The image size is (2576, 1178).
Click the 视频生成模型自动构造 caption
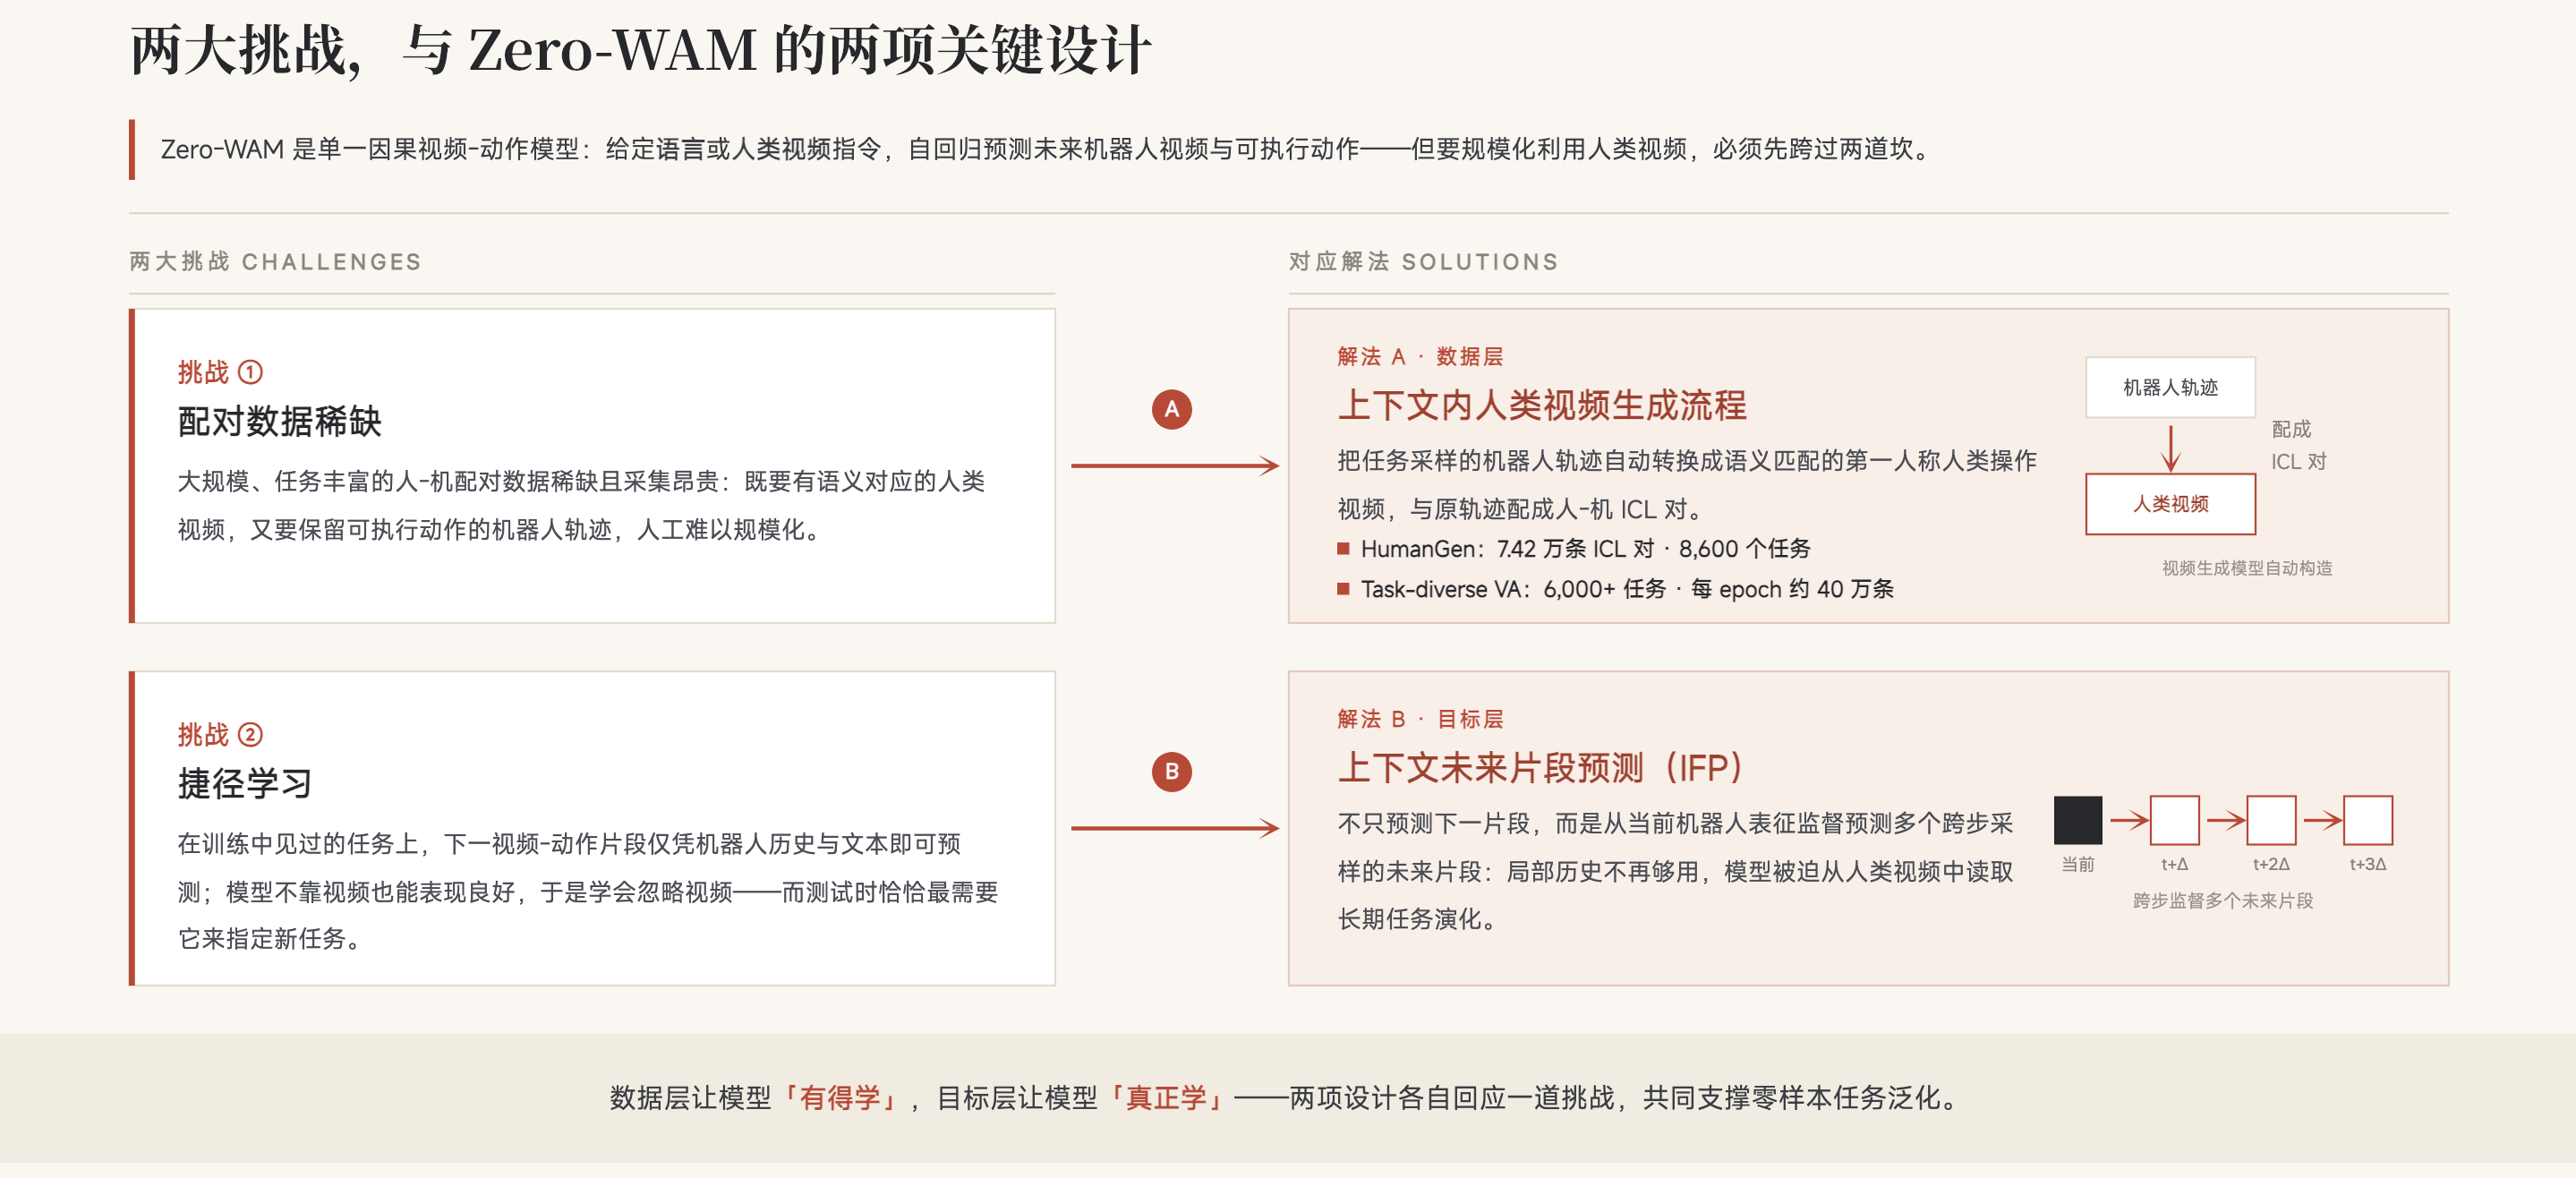point(2246,568)
